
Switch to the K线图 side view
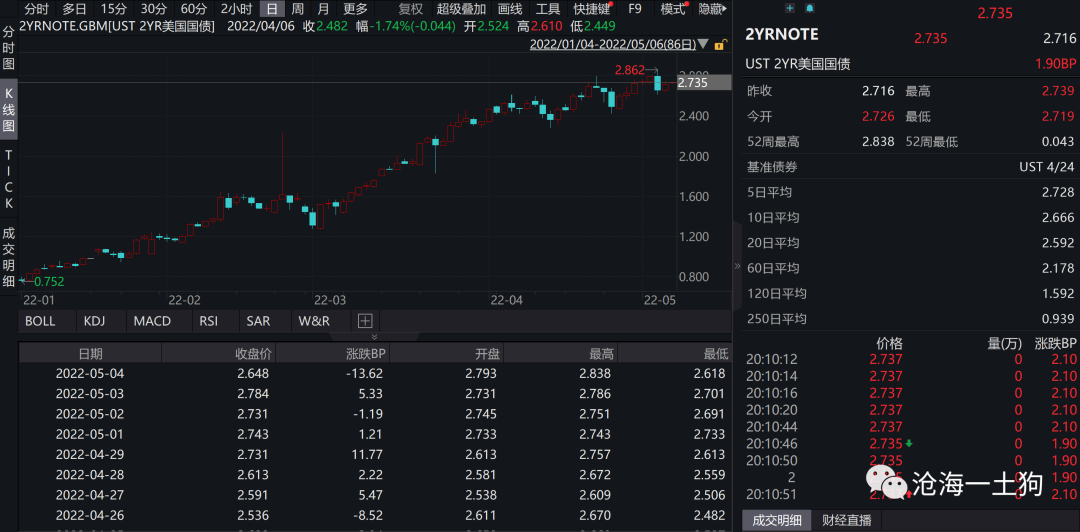pos(9,109)
